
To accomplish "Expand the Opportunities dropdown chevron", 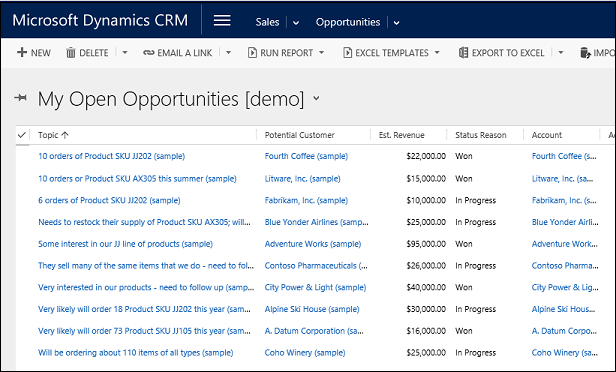I will click(x=397, y=23).
